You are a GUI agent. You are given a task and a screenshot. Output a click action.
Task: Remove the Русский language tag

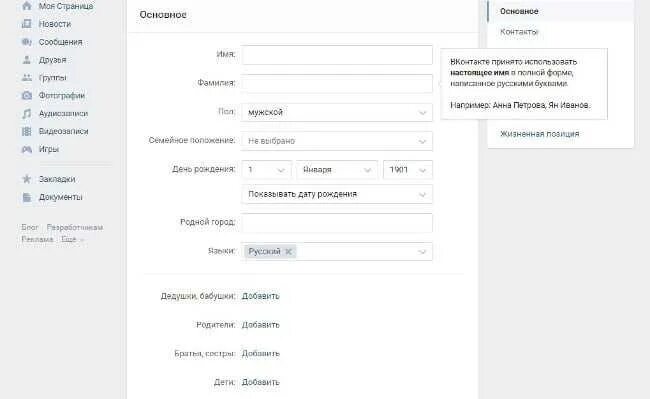pos(289,251)
